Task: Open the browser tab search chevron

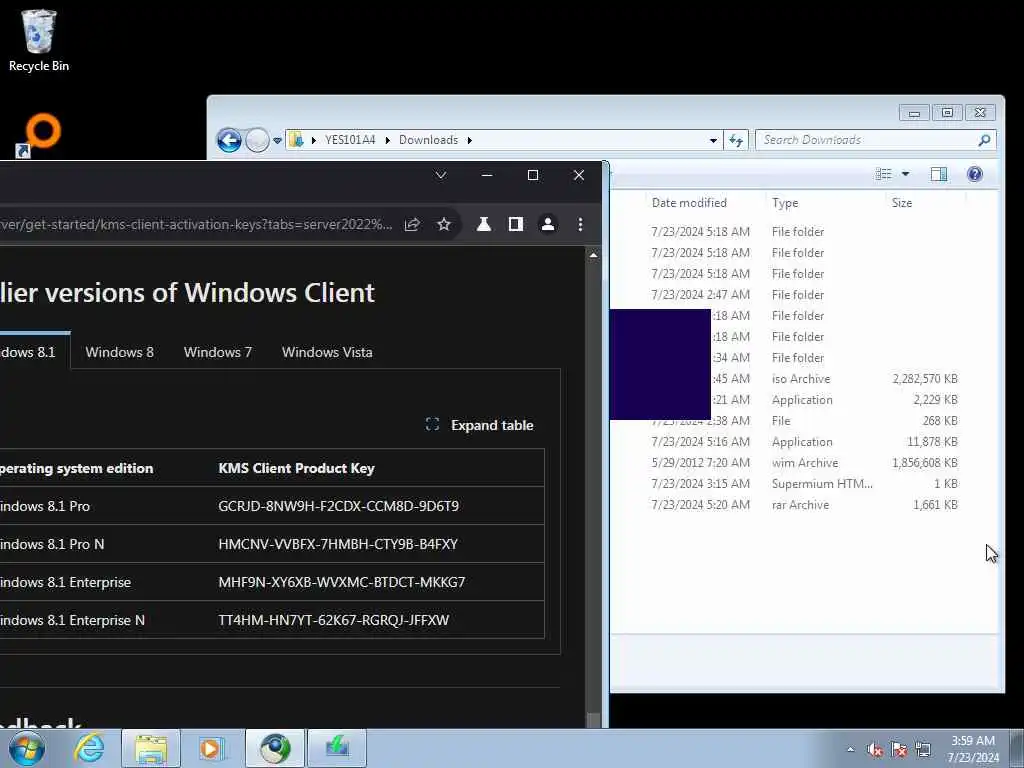Action: pos(441,175)
